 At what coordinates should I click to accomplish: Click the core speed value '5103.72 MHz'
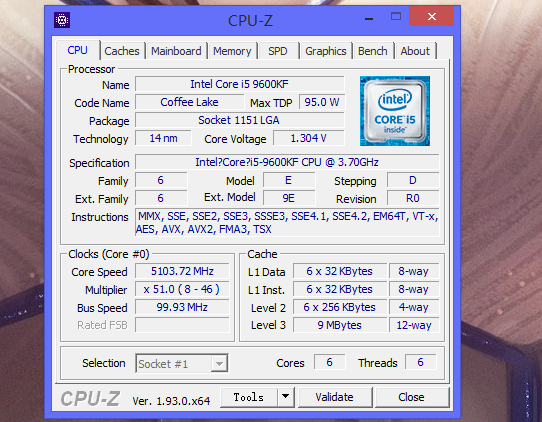[x=182, y=271]
